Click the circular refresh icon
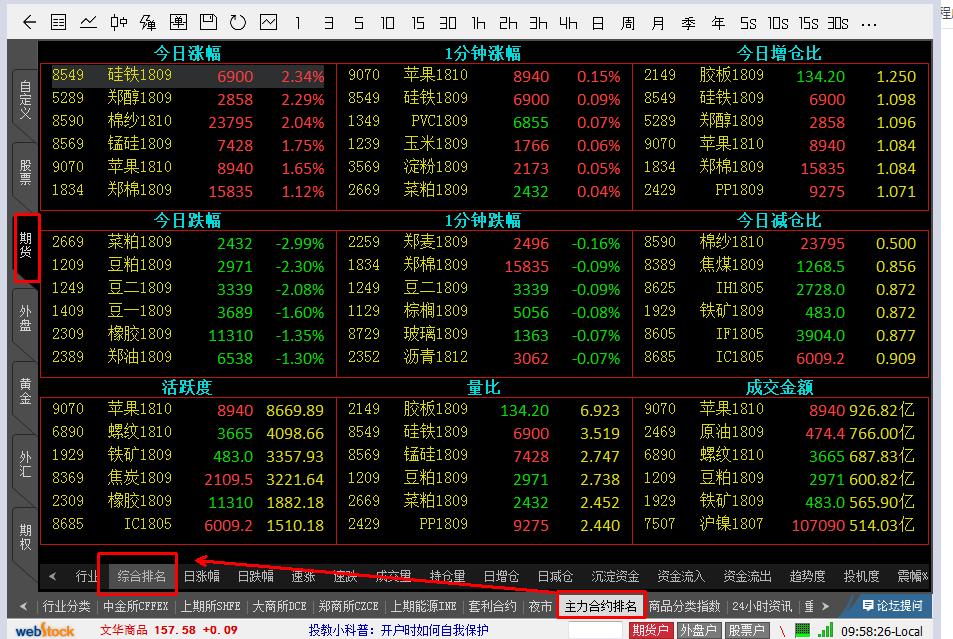The height and width of the screenshot is (639, 953). click(x=238, y=22)
